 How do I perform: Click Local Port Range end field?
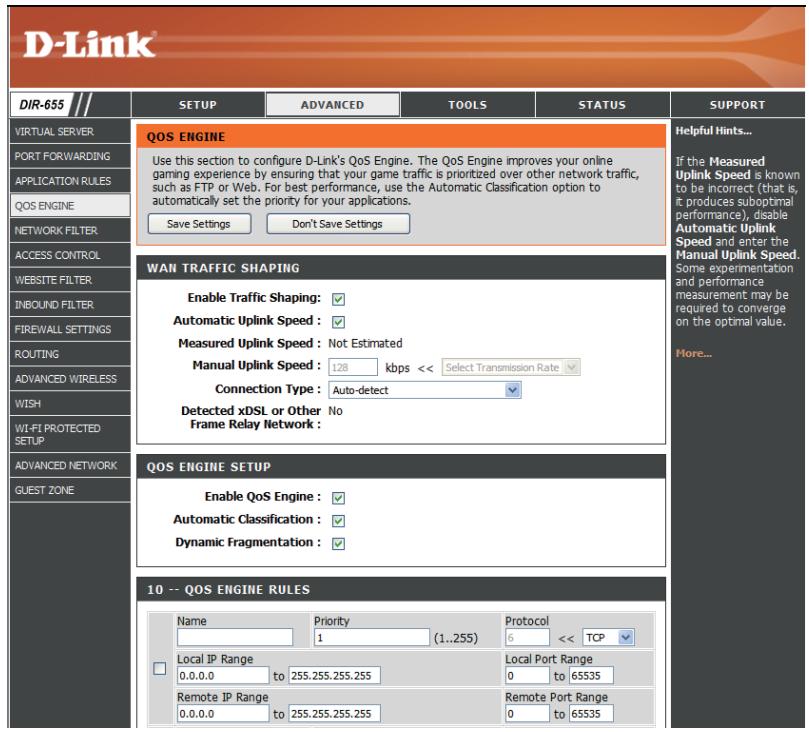tap(591, 676)
